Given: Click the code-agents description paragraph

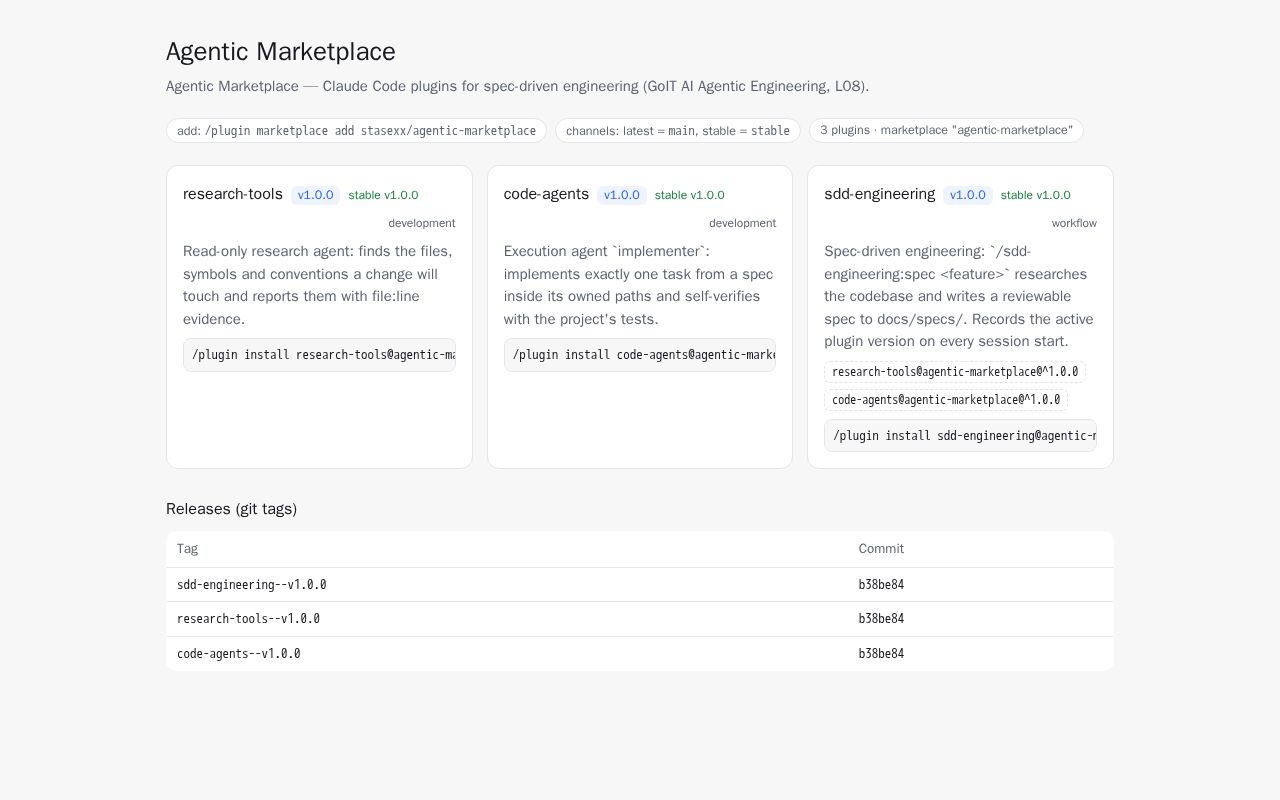Looking at the screenshot, I should (x=640, y=285).
